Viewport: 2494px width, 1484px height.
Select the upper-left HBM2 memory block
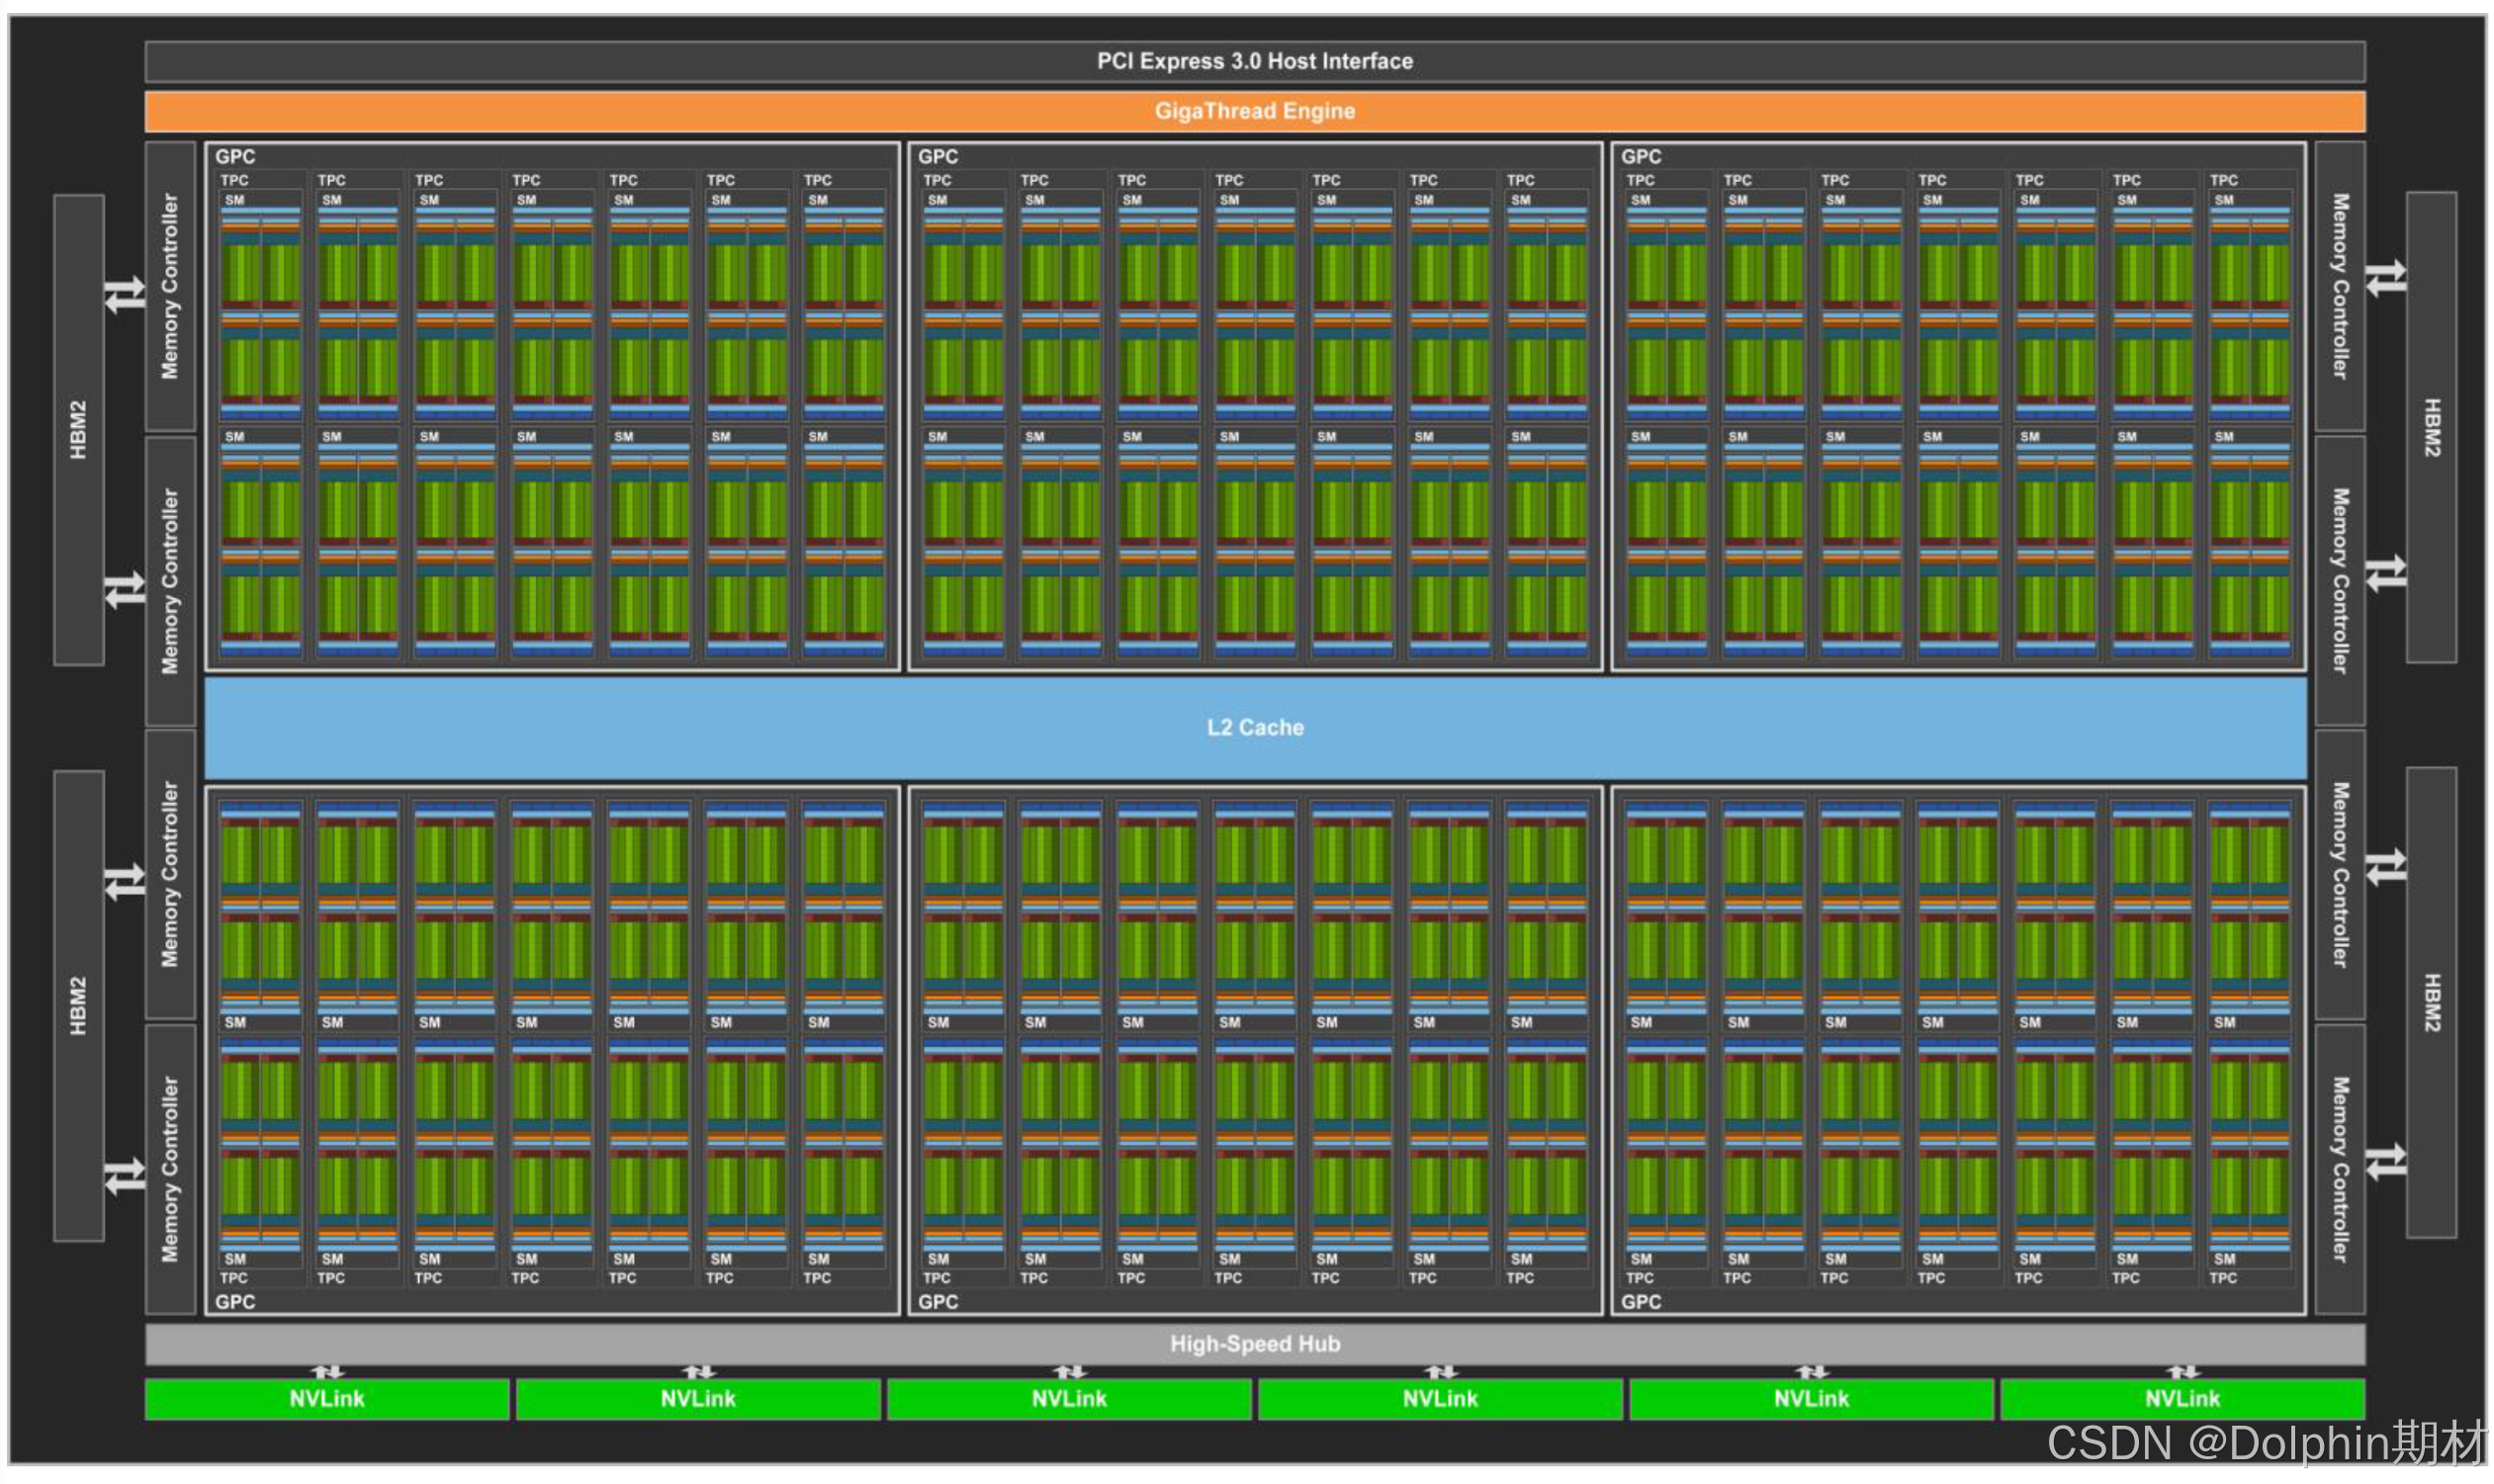coord(78,430)
